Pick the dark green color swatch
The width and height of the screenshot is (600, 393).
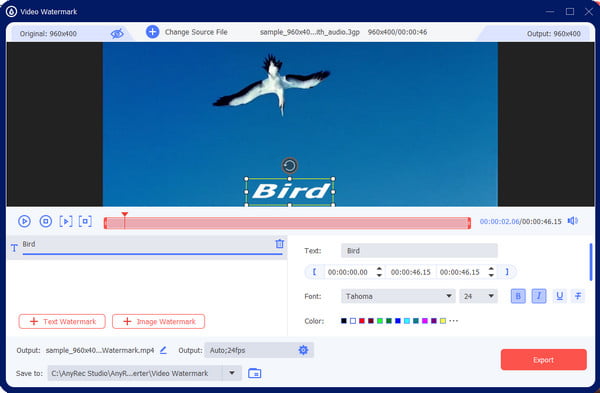click(x=389, y=321)
